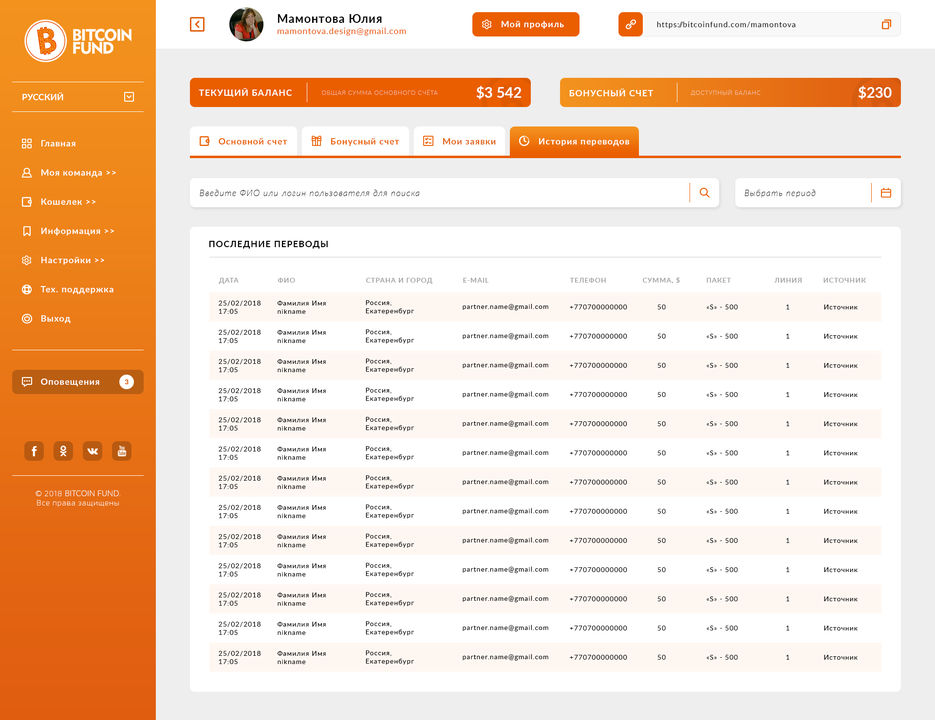Click the Настройки gear icon
Screen dimensions: 935x720
coord(27,260)
